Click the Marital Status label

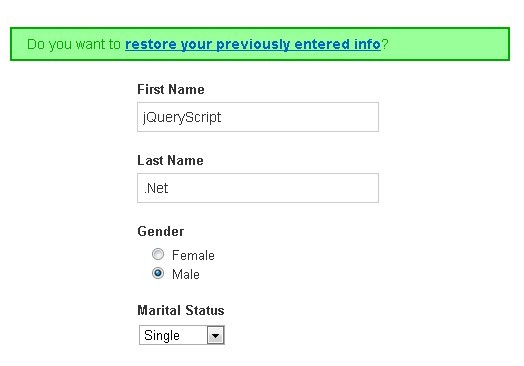coord(181,310)
